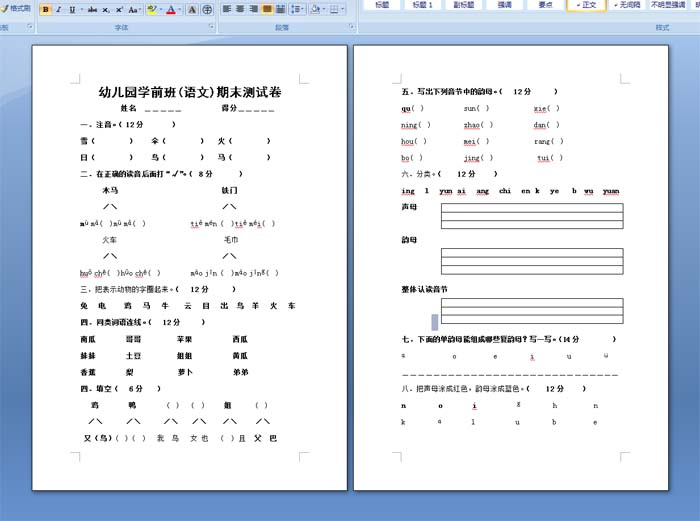This screenshot has height=521, width=700.
Task: Select the 正文 style
Action: pos(586,5)
